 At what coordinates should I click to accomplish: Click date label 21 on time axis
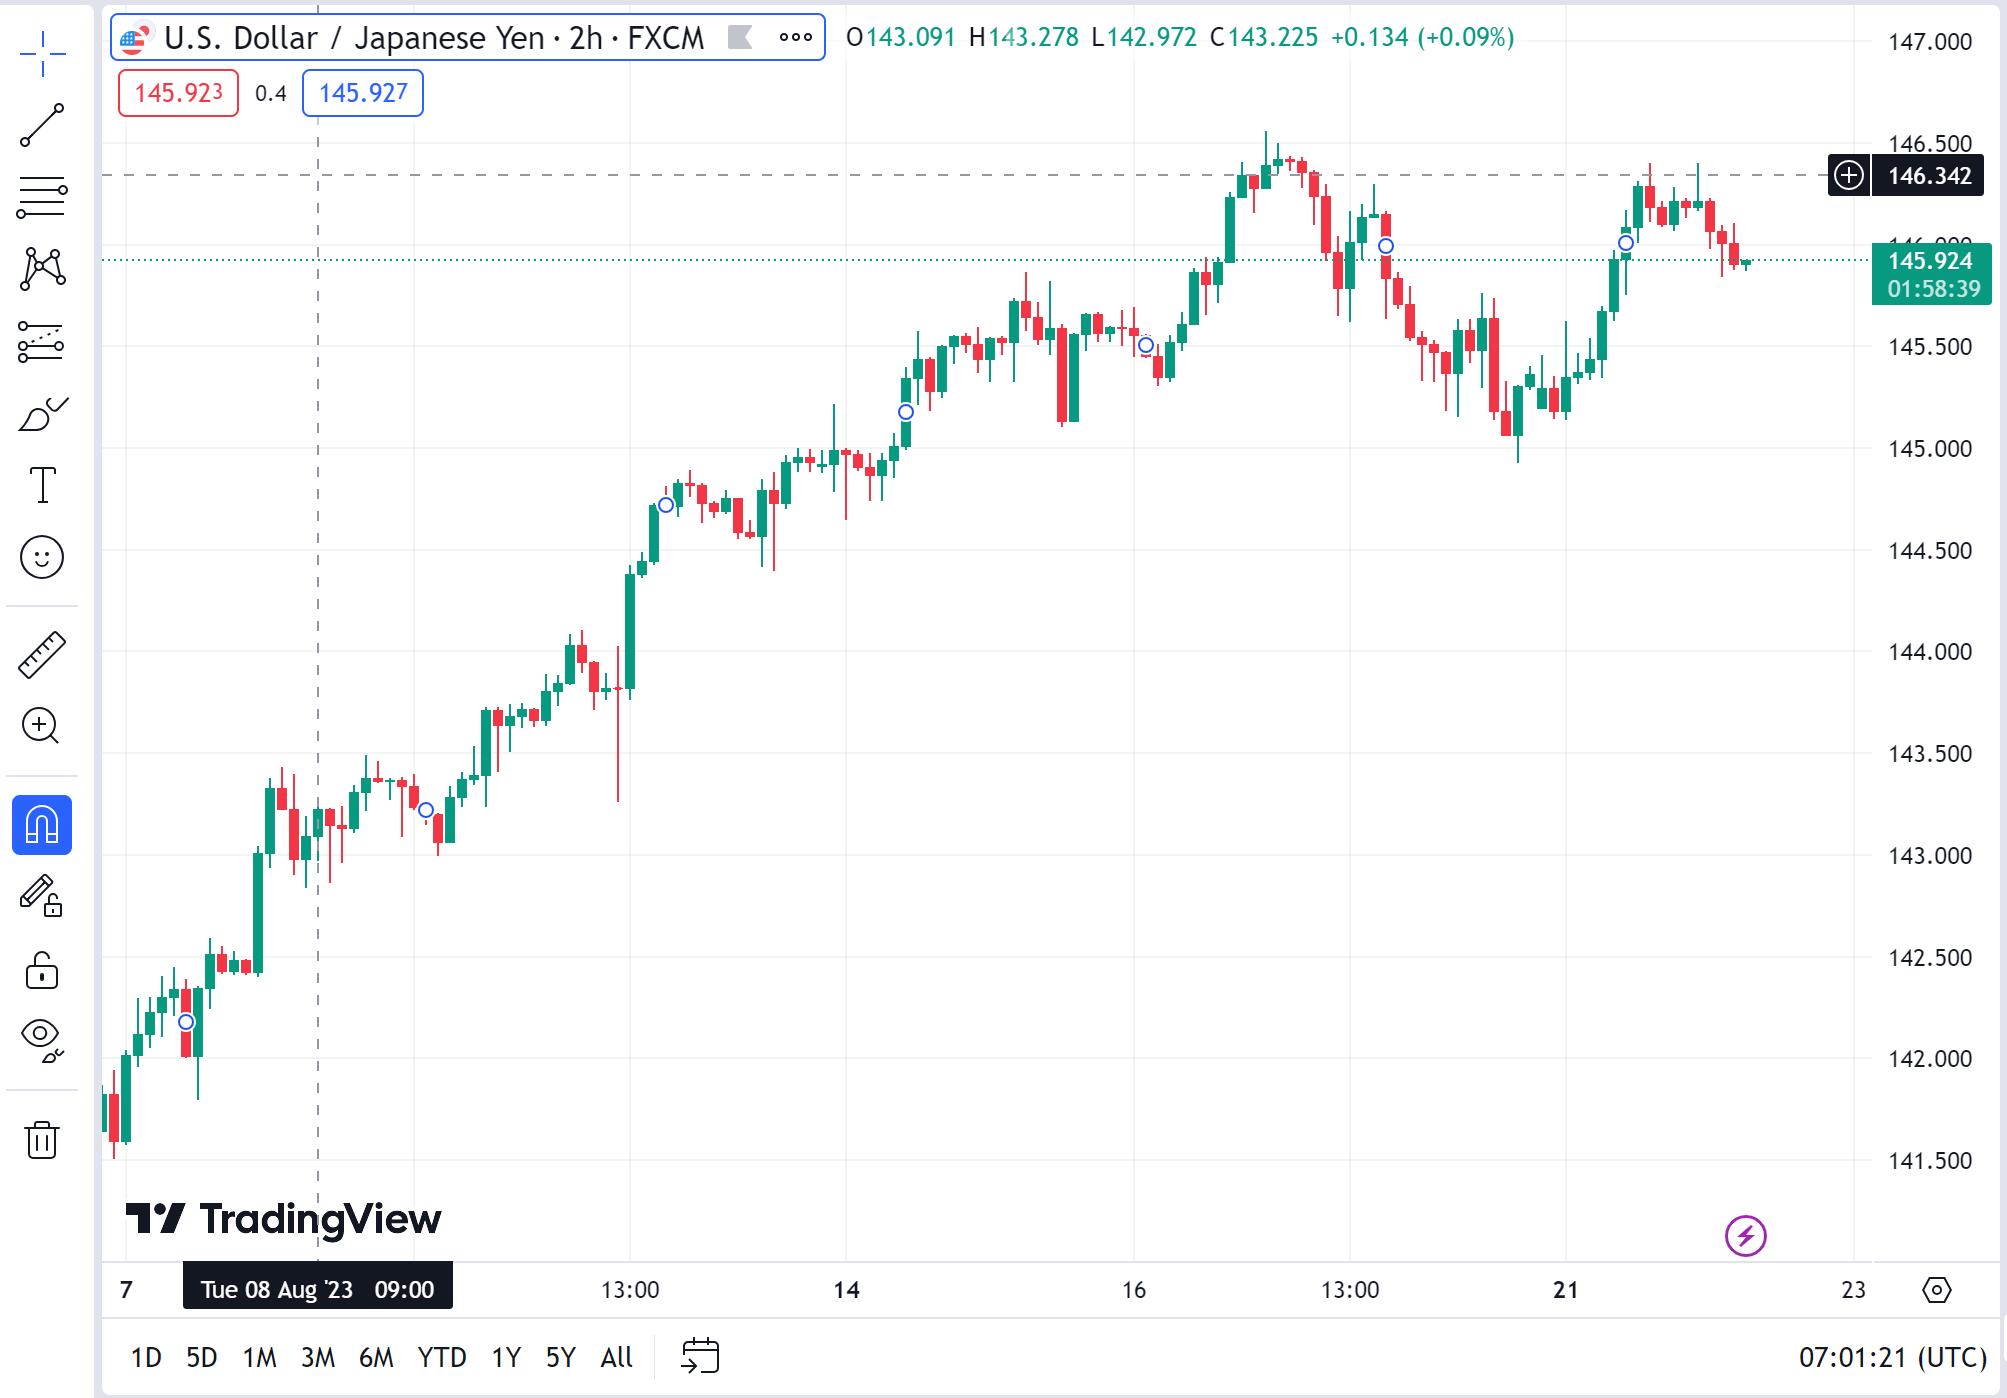click(1565, 1290)
